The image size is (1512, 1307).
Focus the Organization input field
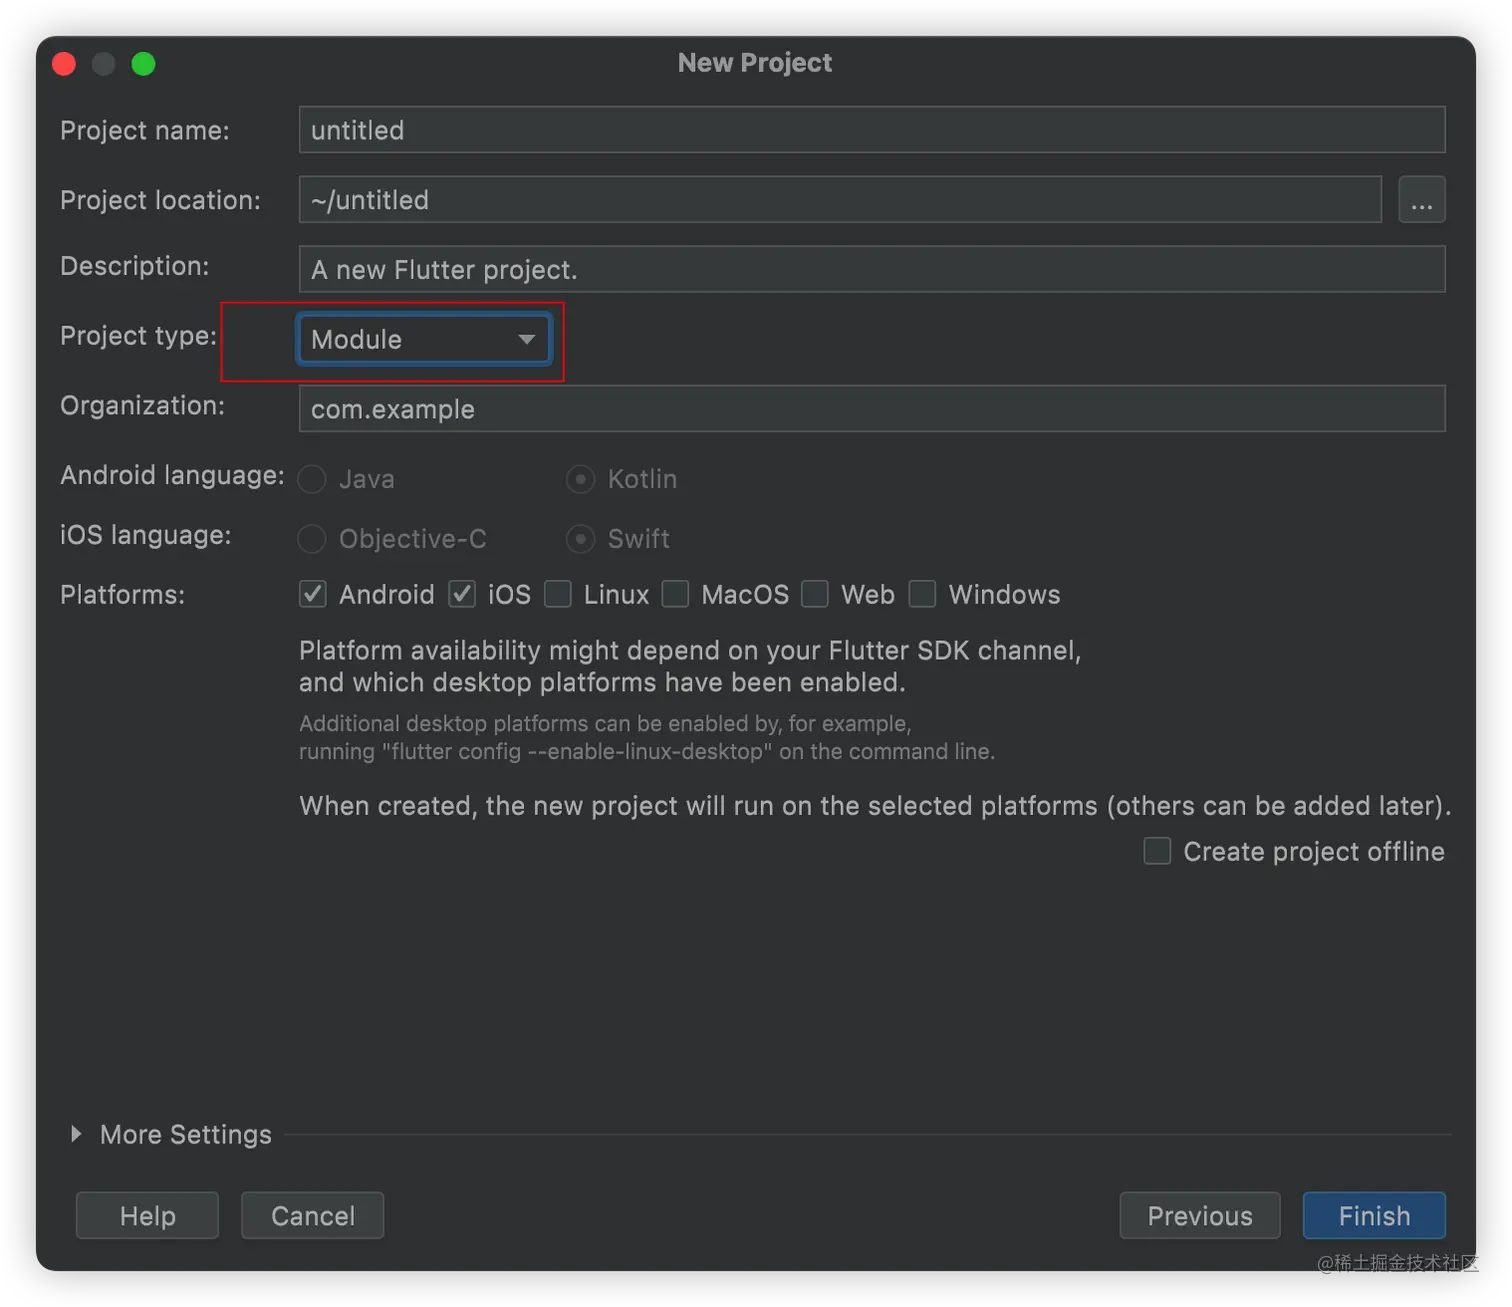pos(871,409)
